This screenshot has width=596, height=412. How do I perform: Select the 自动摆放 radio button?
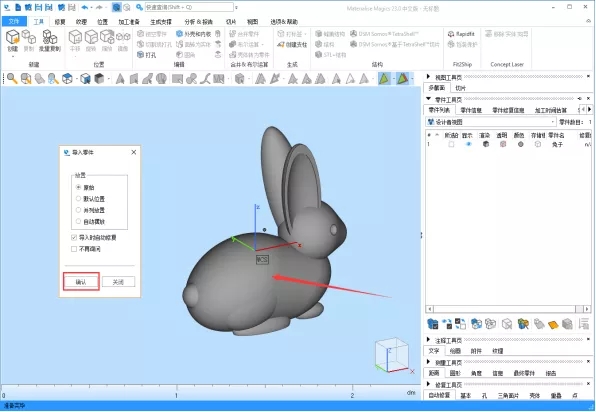click(78, 221)
